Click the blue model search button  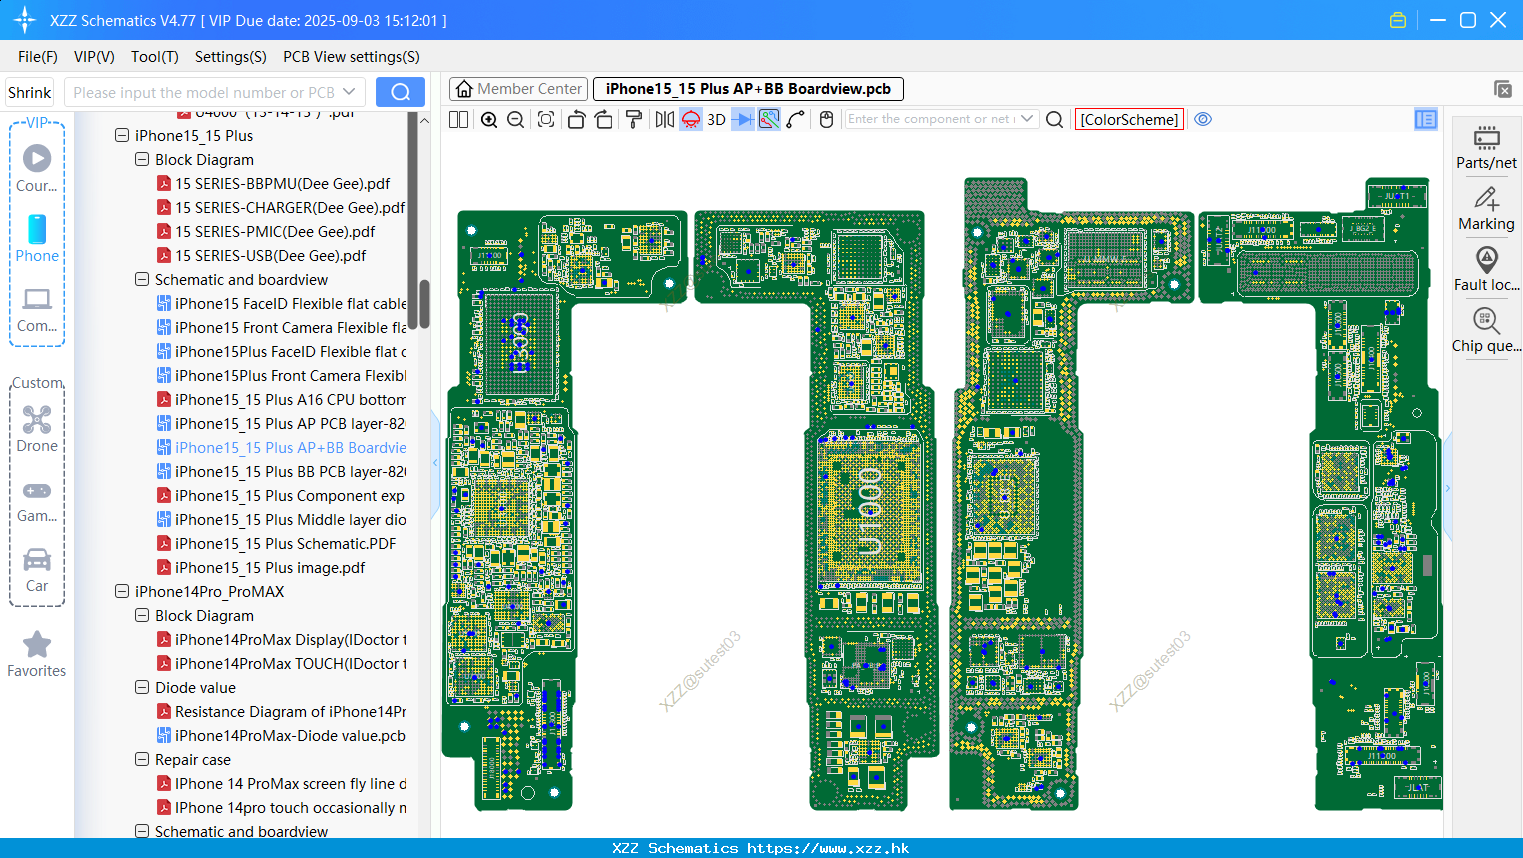[400, 92]
